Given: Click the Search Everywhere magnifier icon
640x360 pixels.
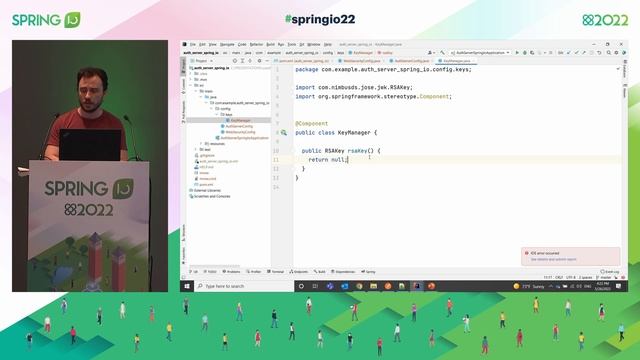Looking at the screenshot, I should 609,53.
